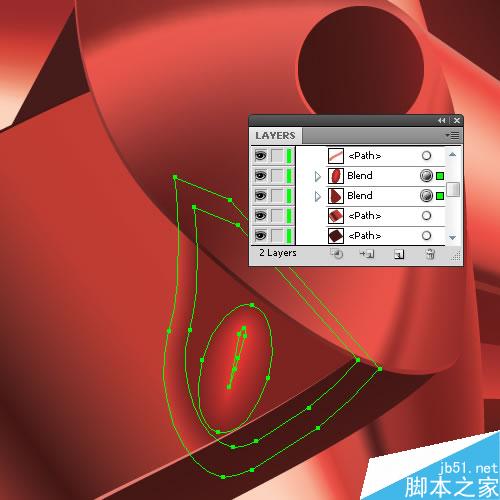The height and width of the screenshot is (500, 500).
Task: Select the Blend name beside triangular thumbnail
Action: click(360, 196)
